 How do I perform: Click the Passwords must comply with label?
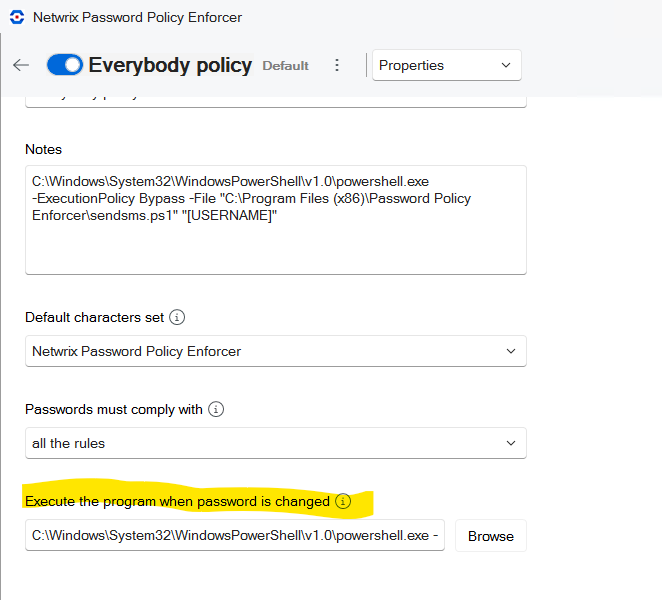114,409
